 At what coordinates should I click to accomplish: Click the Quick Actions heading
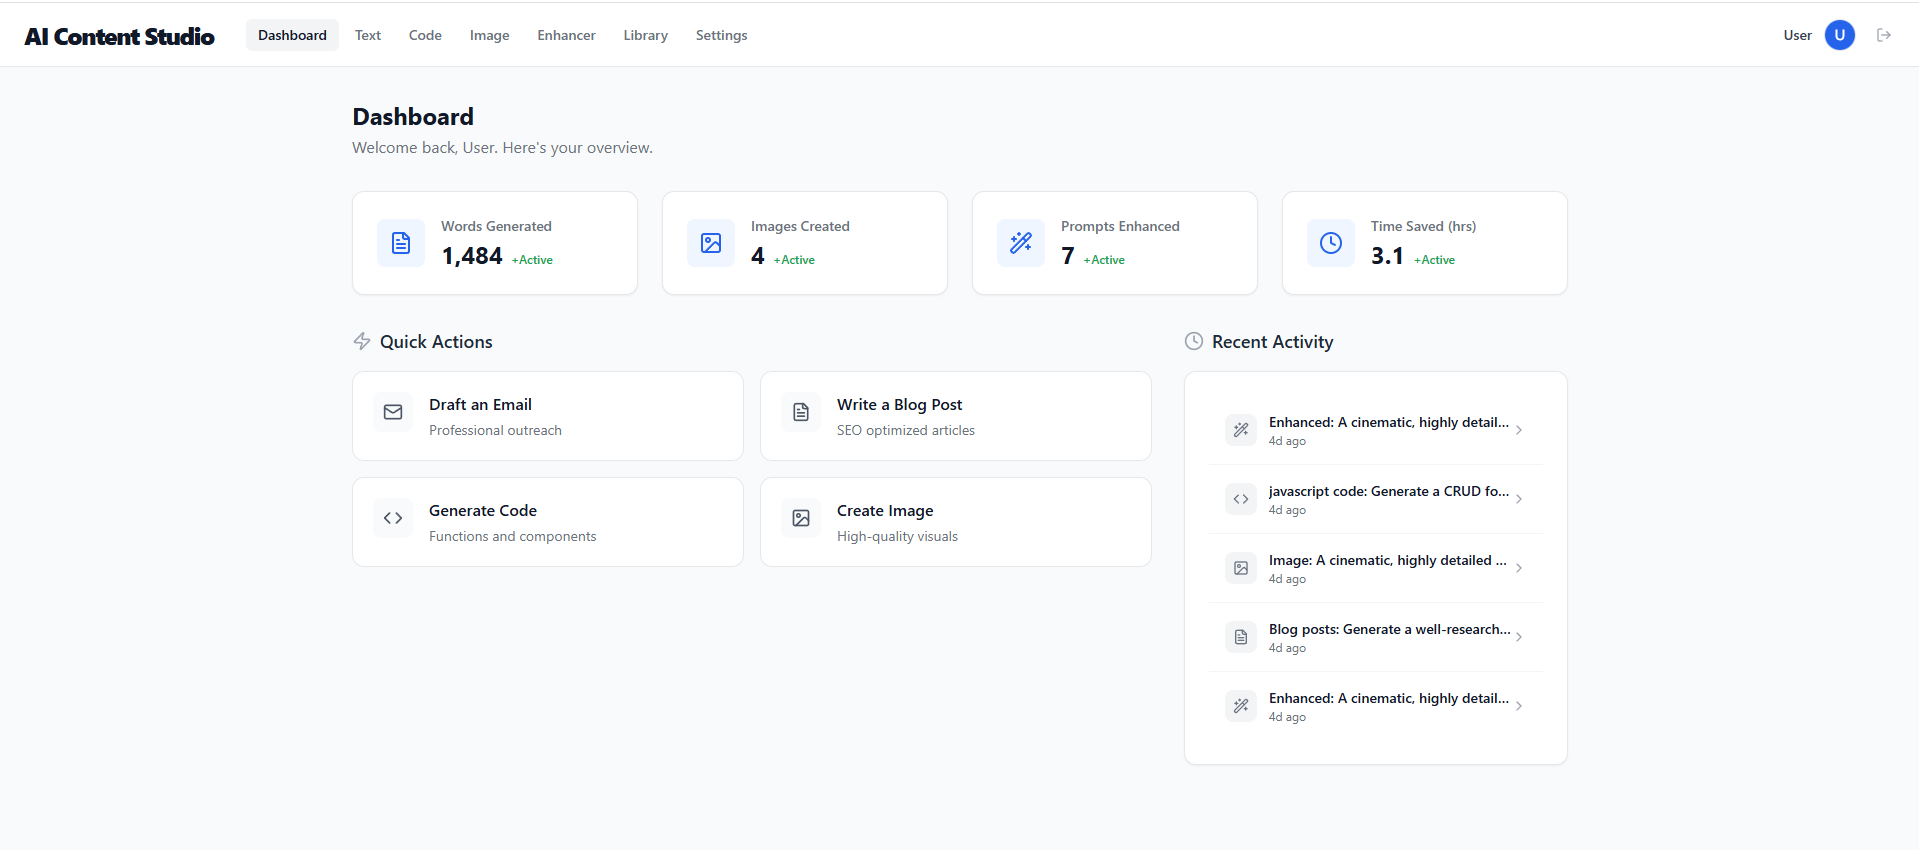click(x=436, y=342)
